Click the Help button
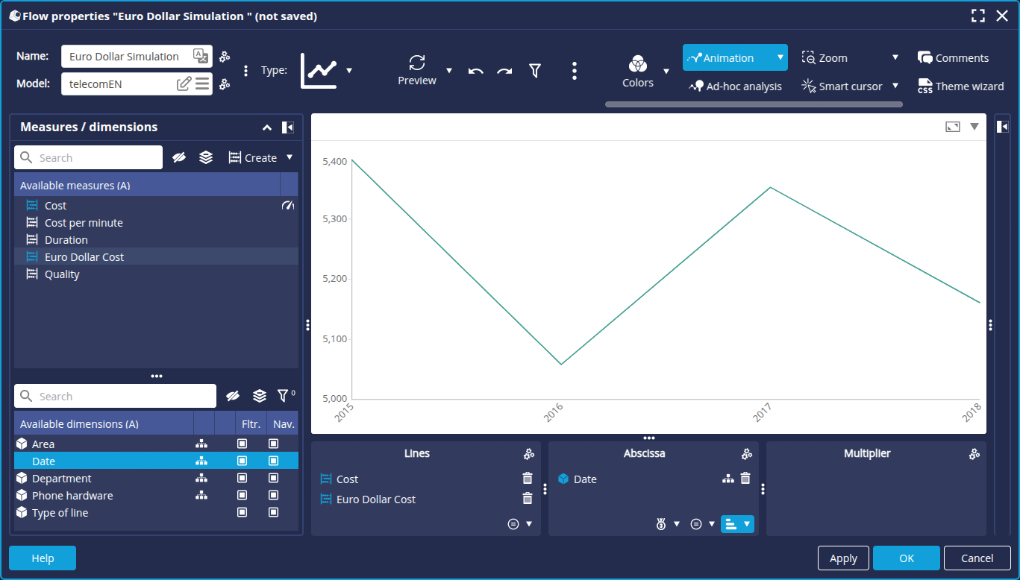The image size is (1020, 580). point(42,558)
